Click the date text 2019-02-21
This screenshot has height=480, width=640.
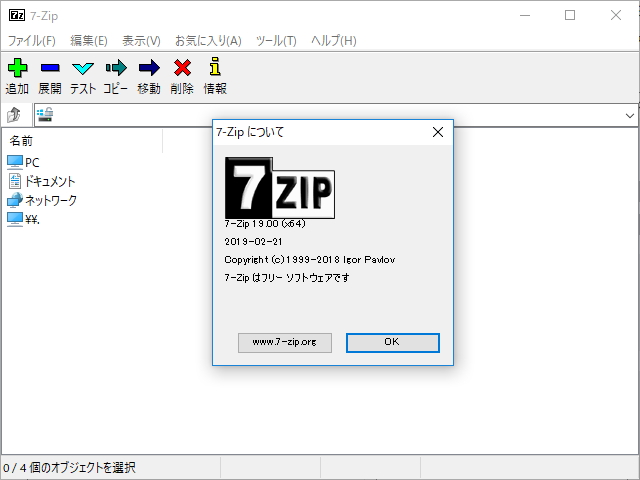(x=253, y=242)
